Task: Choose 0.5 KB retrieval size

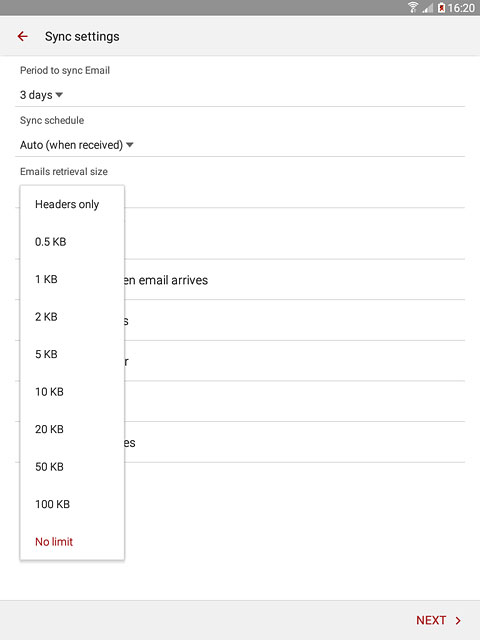Action: pyautogui.click(x=72, y=242)
